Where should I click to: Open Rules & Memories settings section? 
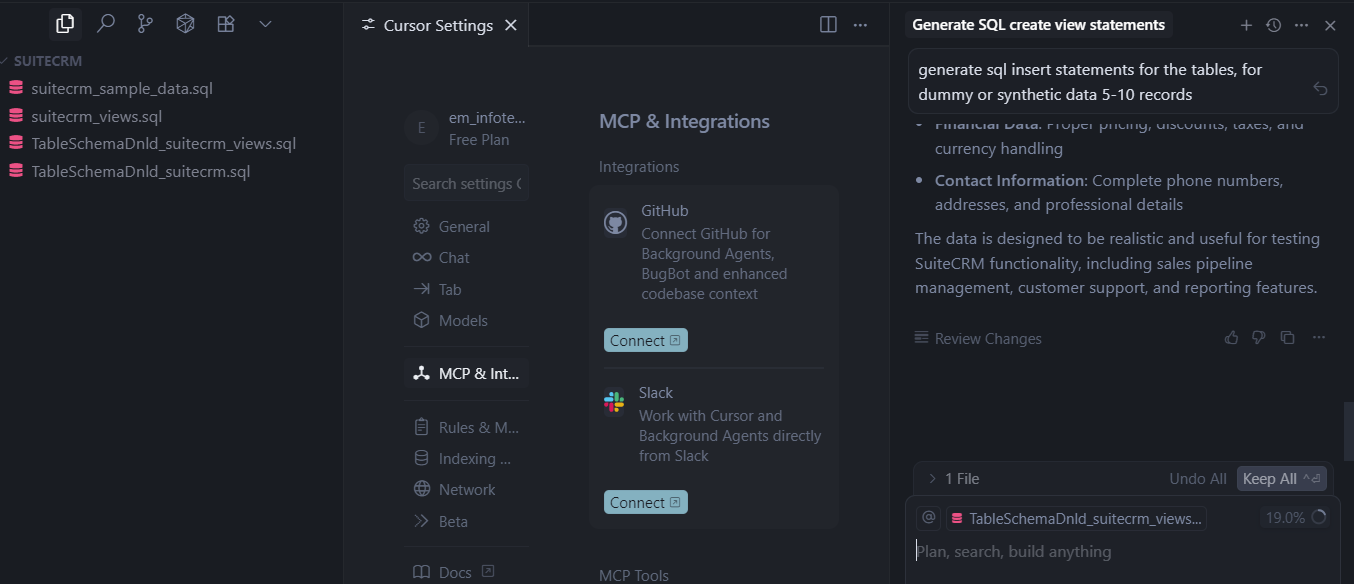tap(467, 427)
